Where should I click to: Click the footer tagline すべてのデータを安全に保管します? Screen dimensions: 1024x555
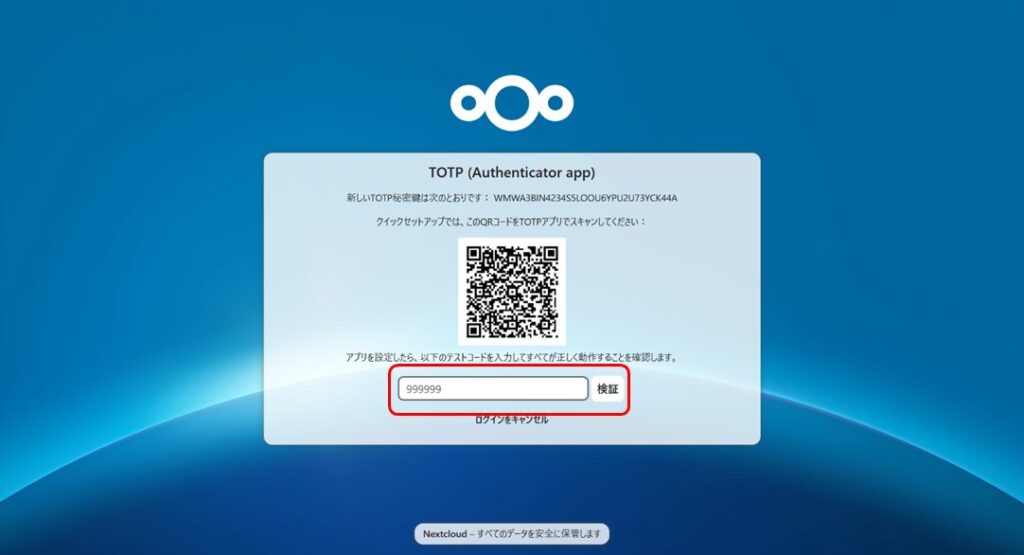point(539,533)
